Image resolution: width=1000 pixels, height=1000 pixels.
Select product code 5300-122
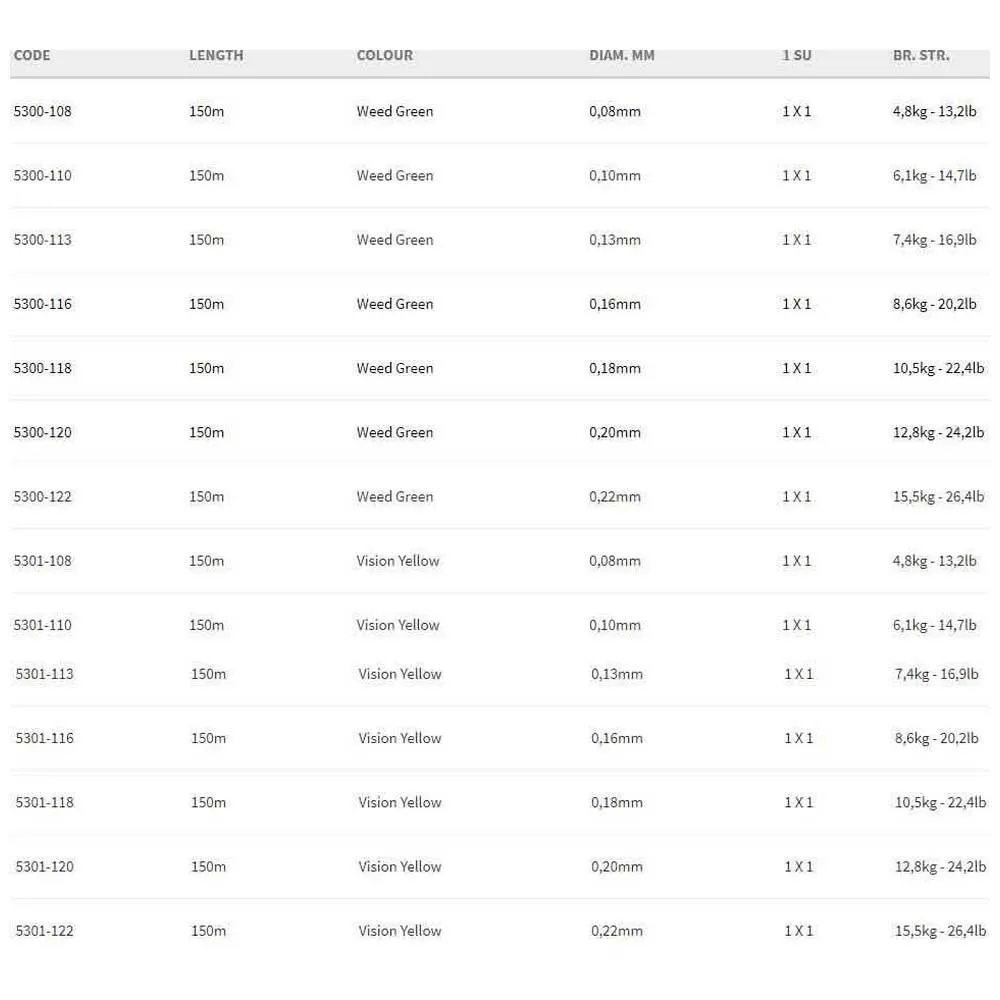(43, 497)
